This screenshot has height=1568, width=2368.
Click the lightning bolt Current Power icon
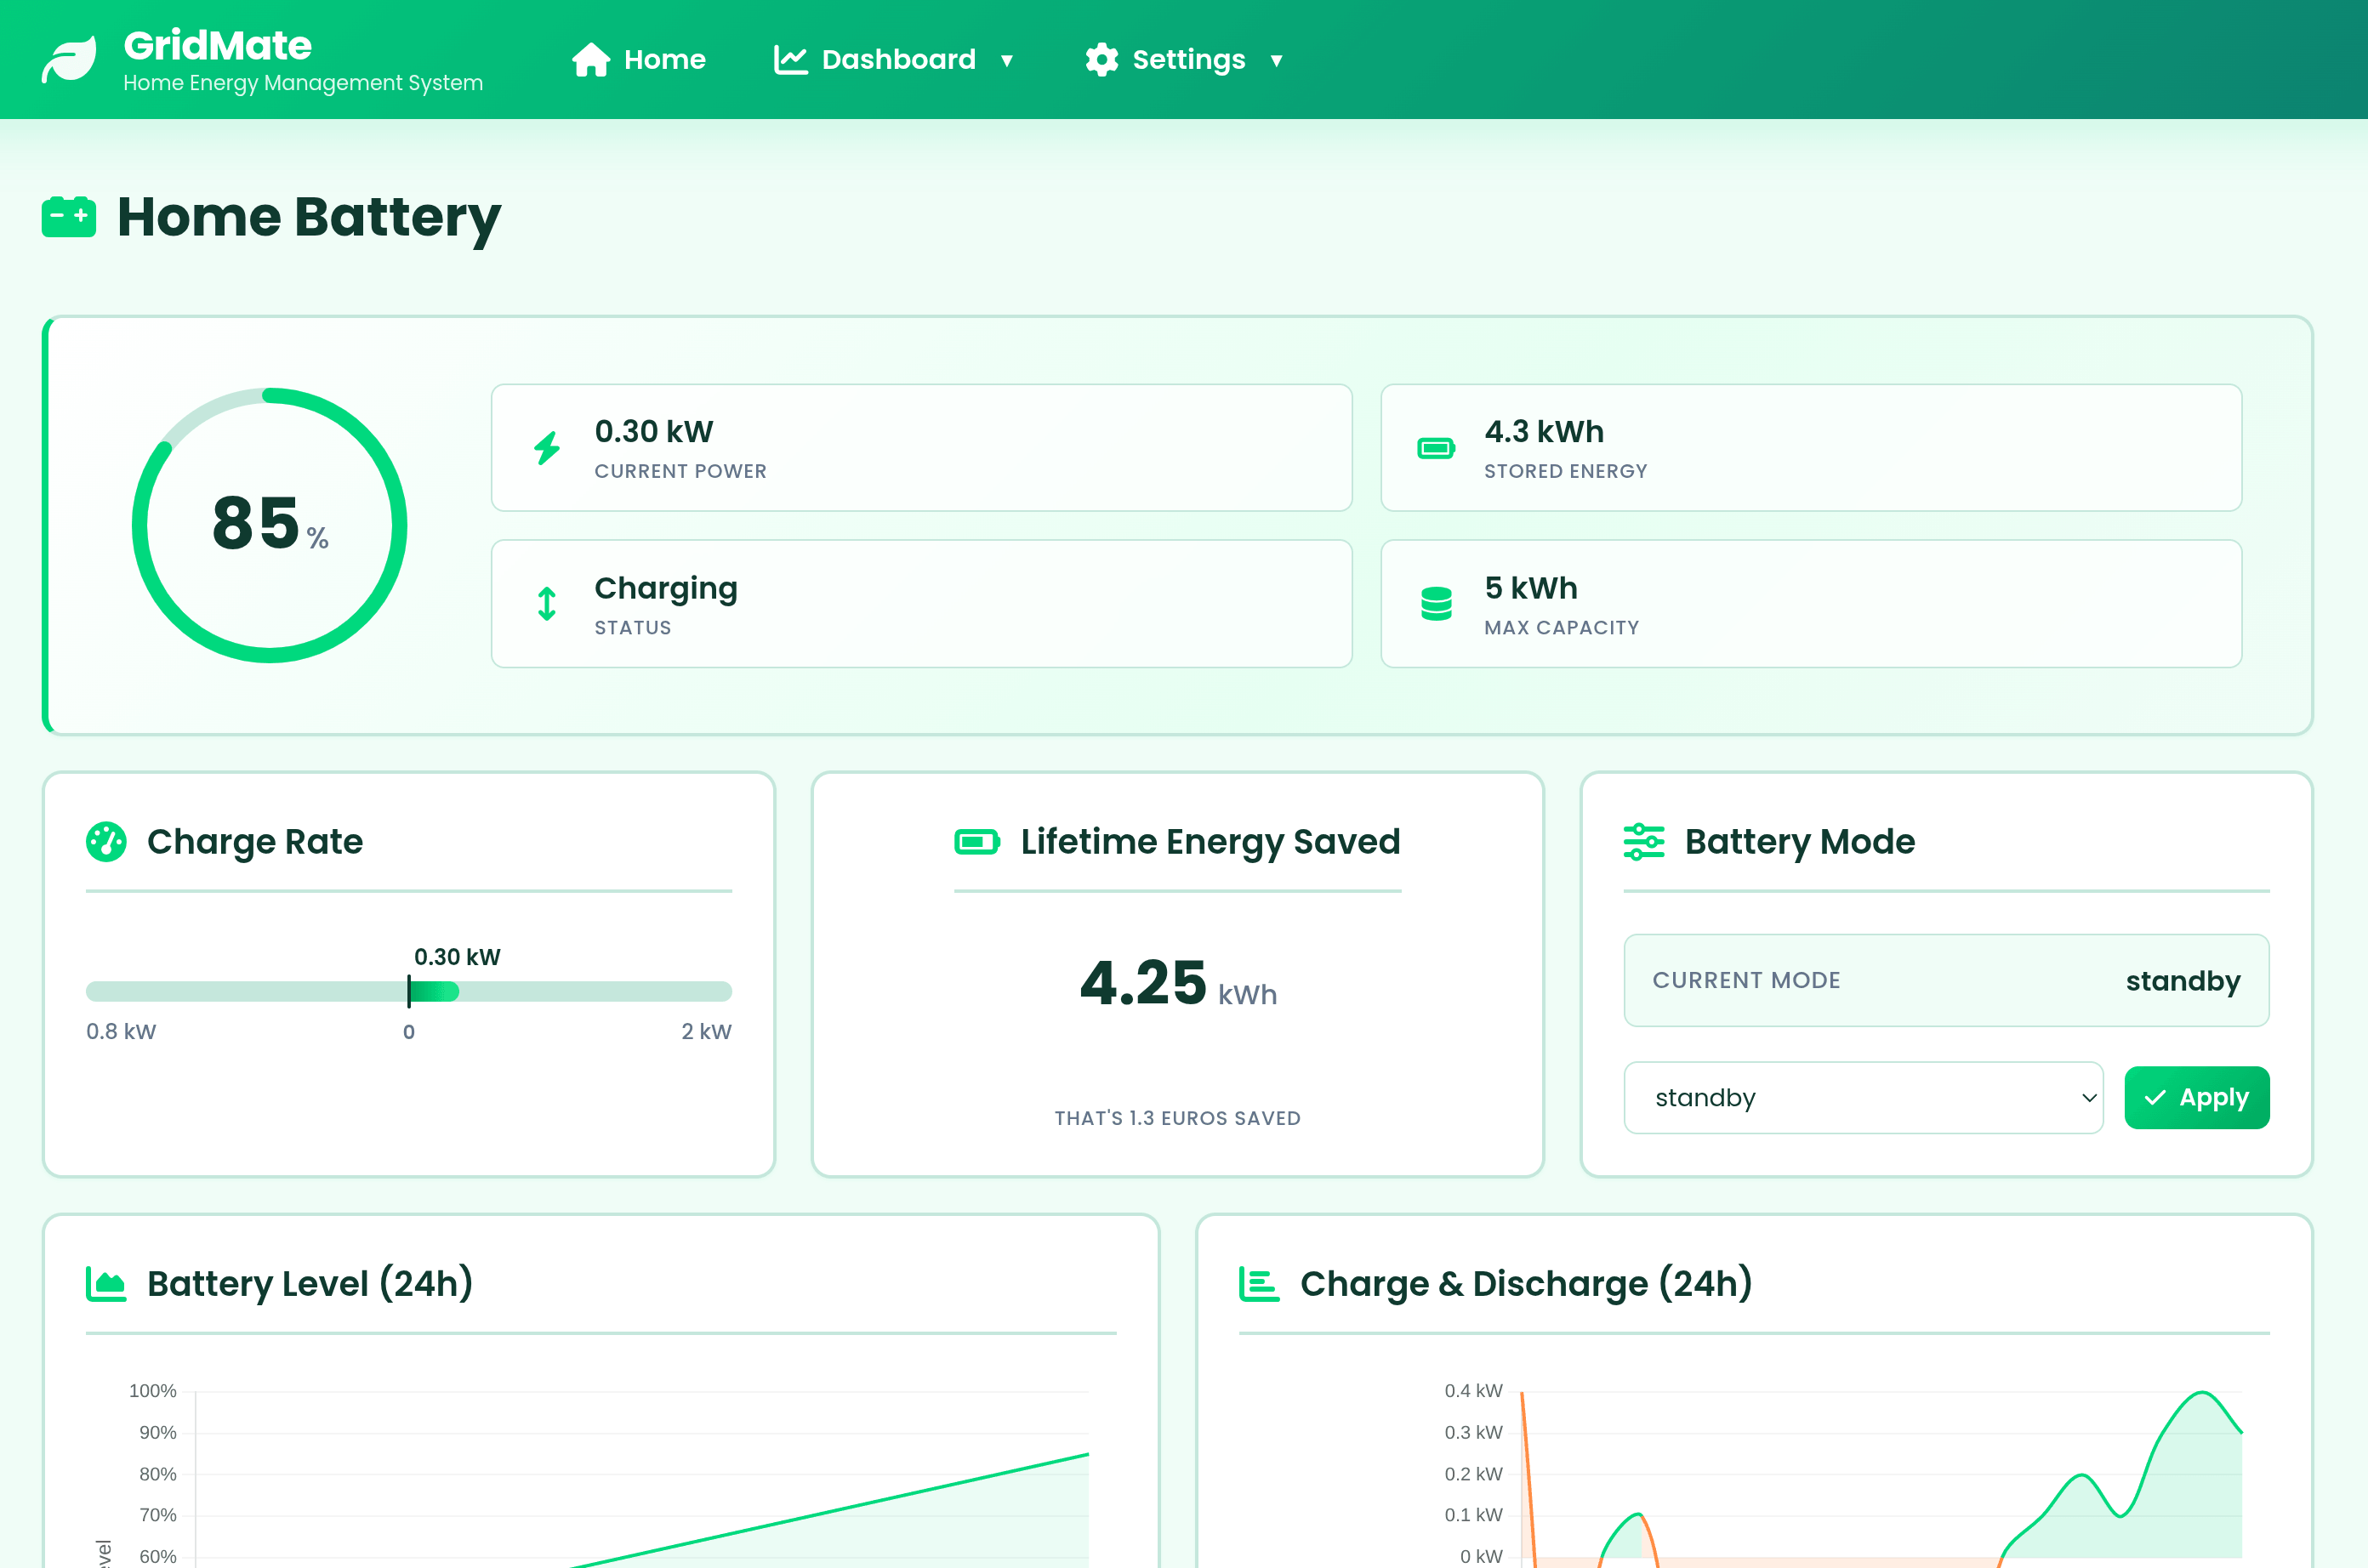click(547, 447)
